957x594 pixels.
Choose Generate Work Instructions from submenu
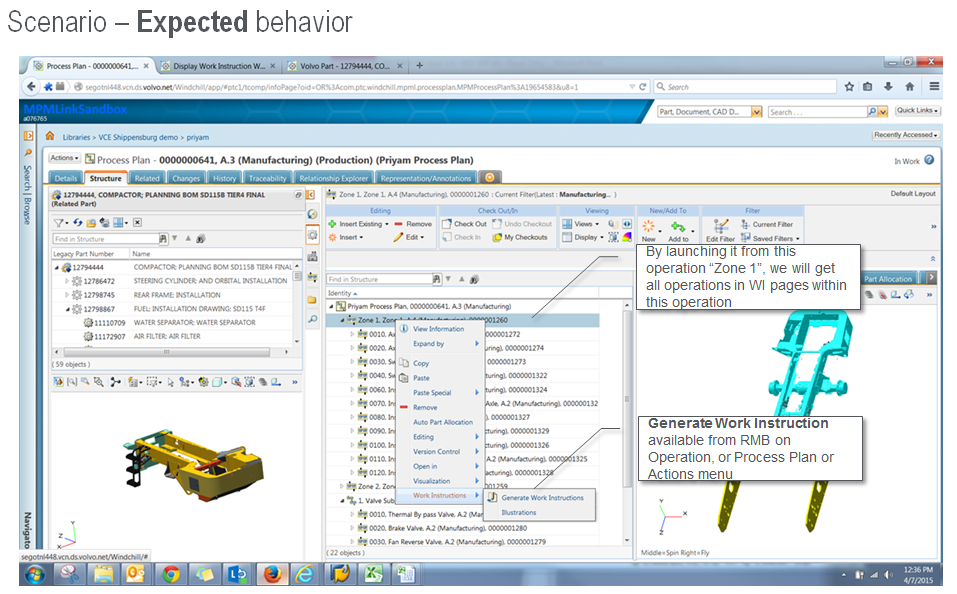pyautogui.click(x=542, y=498)
